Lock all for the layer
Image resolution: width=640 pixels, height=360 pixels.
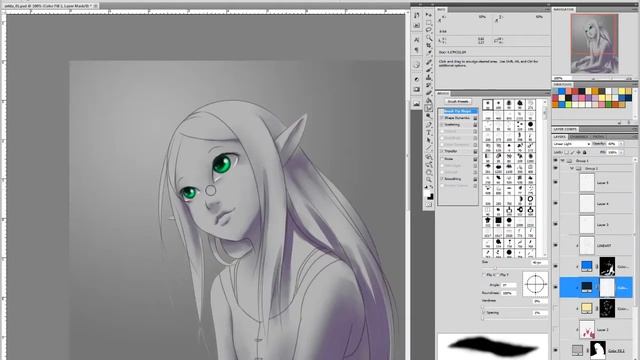point(584,152)
